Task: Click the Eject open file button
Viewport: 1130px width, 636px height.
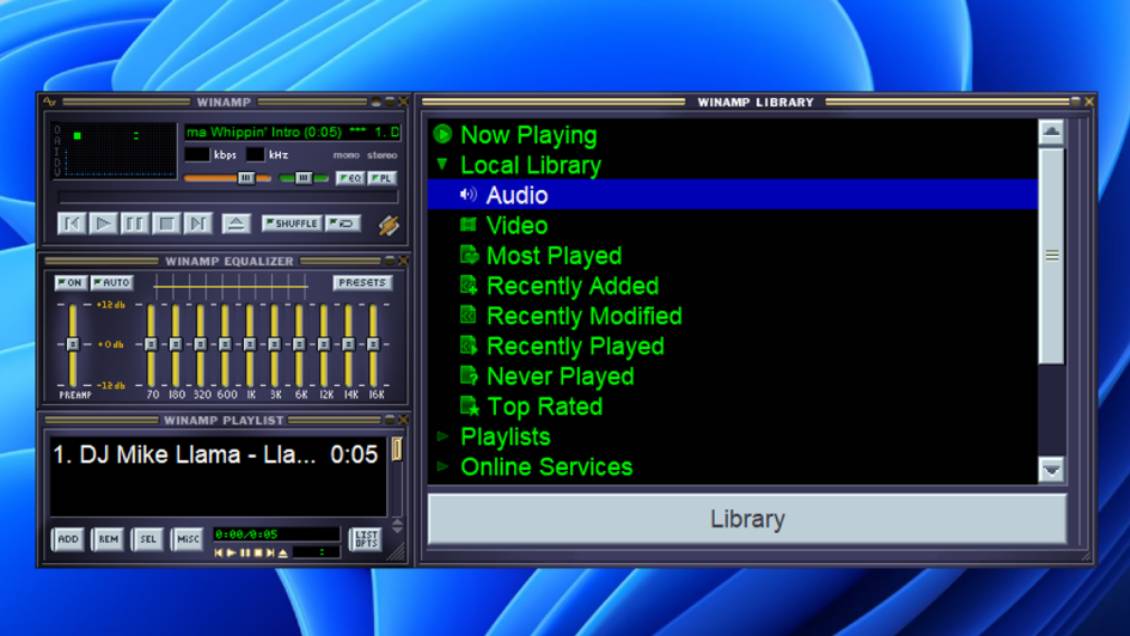Action: (x=236, y=224)
